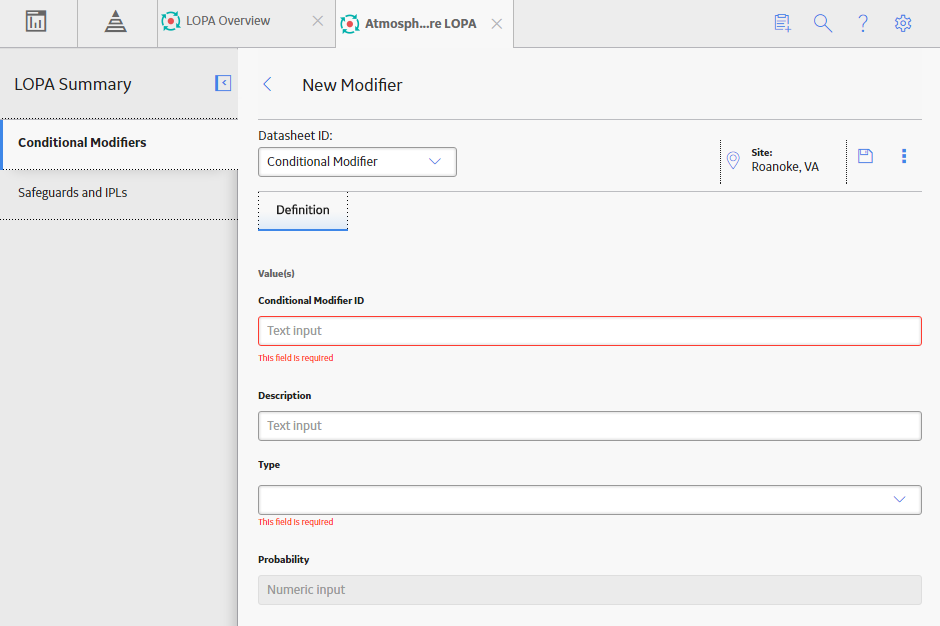This screenshot has width=940, height=626.
Task: Click the site location pin icon
Action: [x=733, y=160]
